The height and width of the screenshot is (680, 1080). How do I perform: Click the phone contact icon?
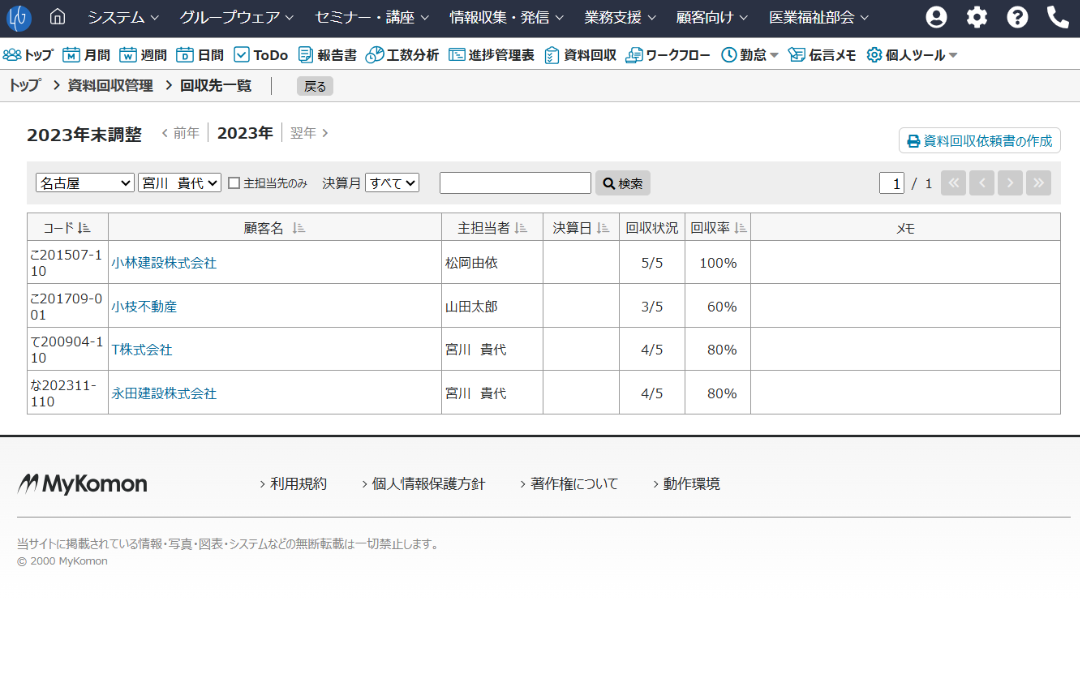pyautogui.click(x=1057, y=17)
